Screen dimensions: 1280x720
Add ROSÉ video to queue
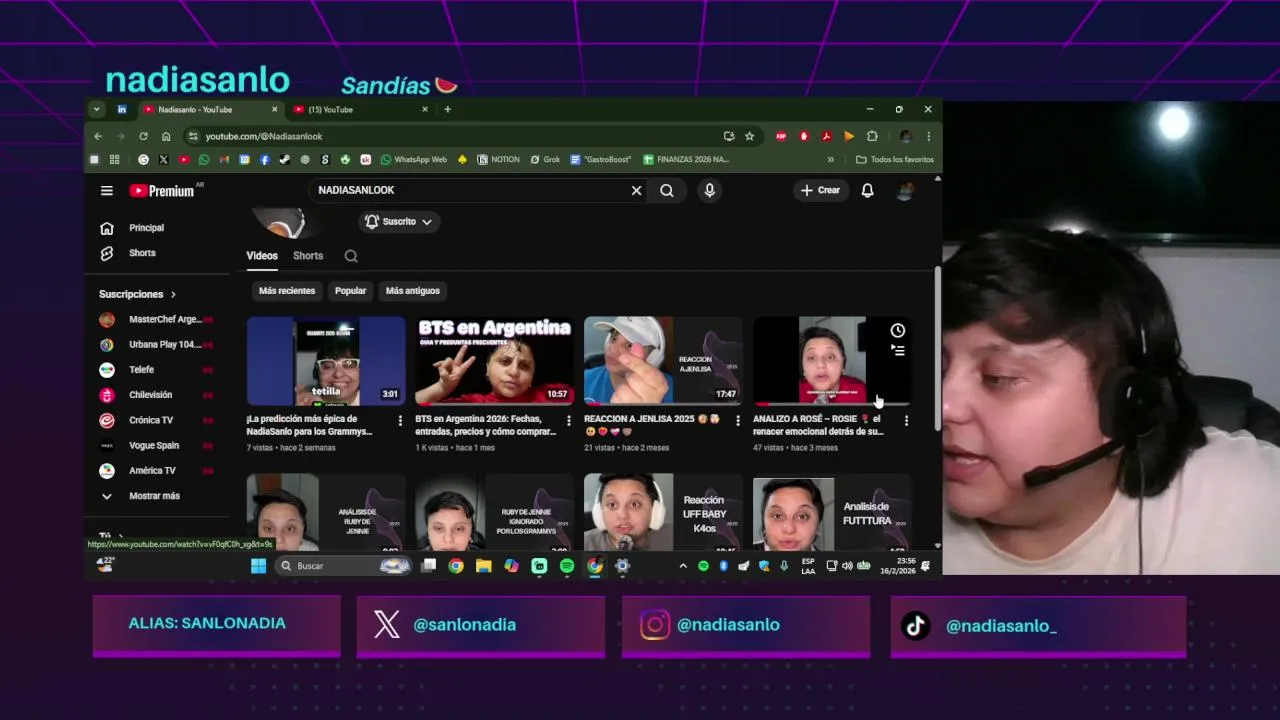(x=898, y=350)
